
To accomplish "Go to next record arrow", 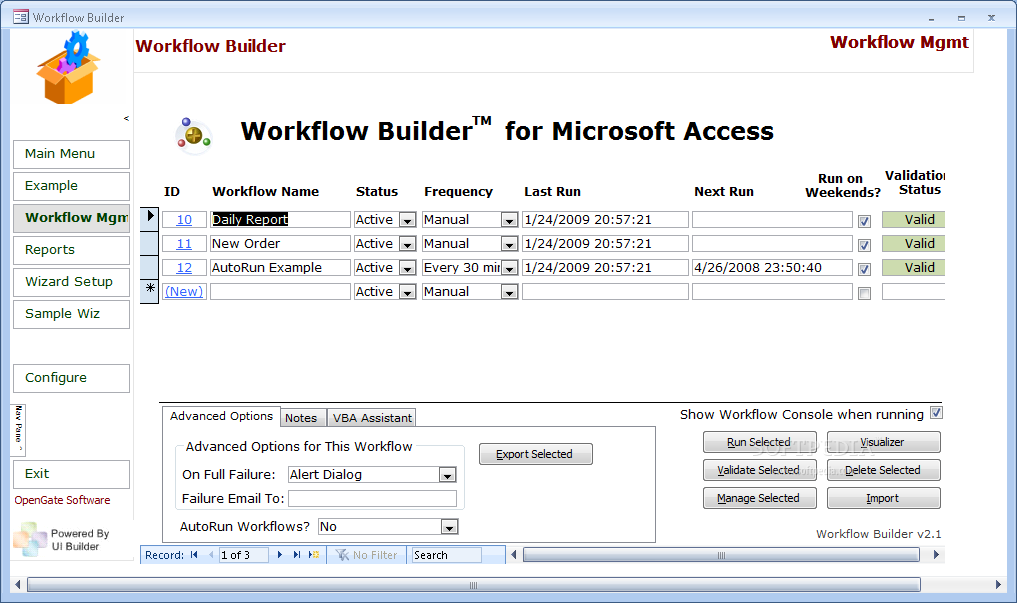I will coord(280,555).
